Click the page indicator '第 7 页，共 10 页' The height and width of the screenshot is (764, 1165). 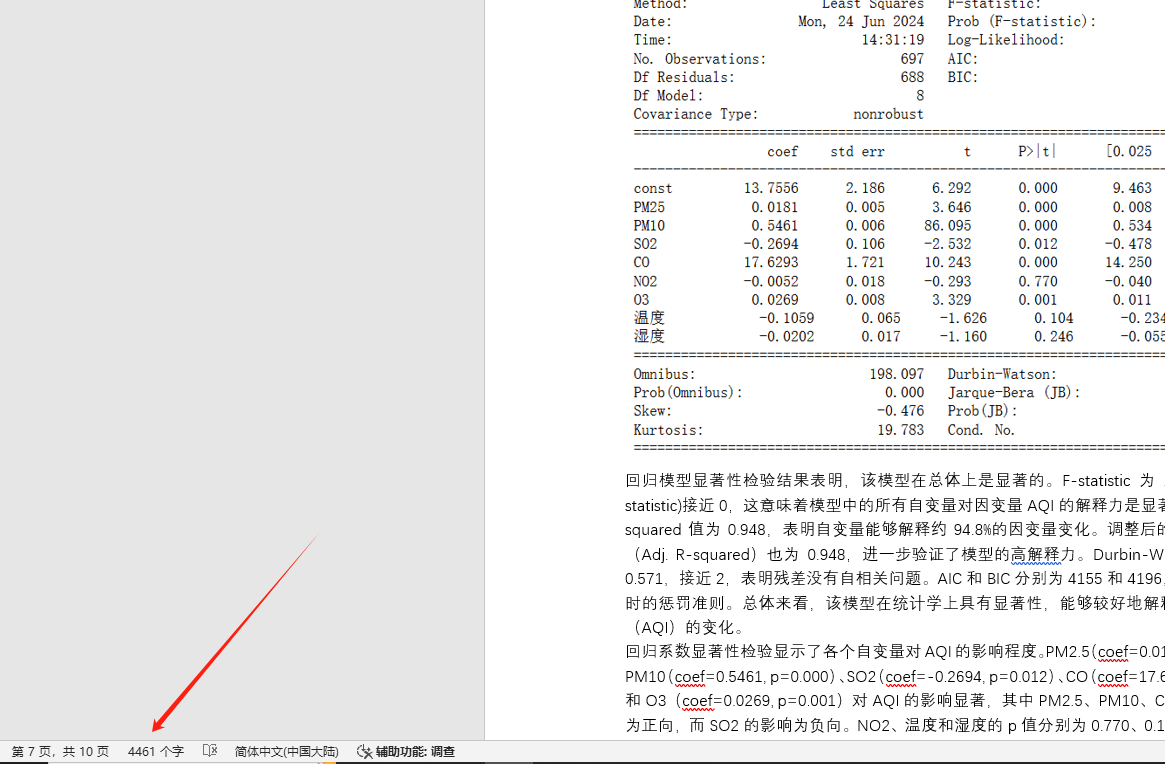60,751
